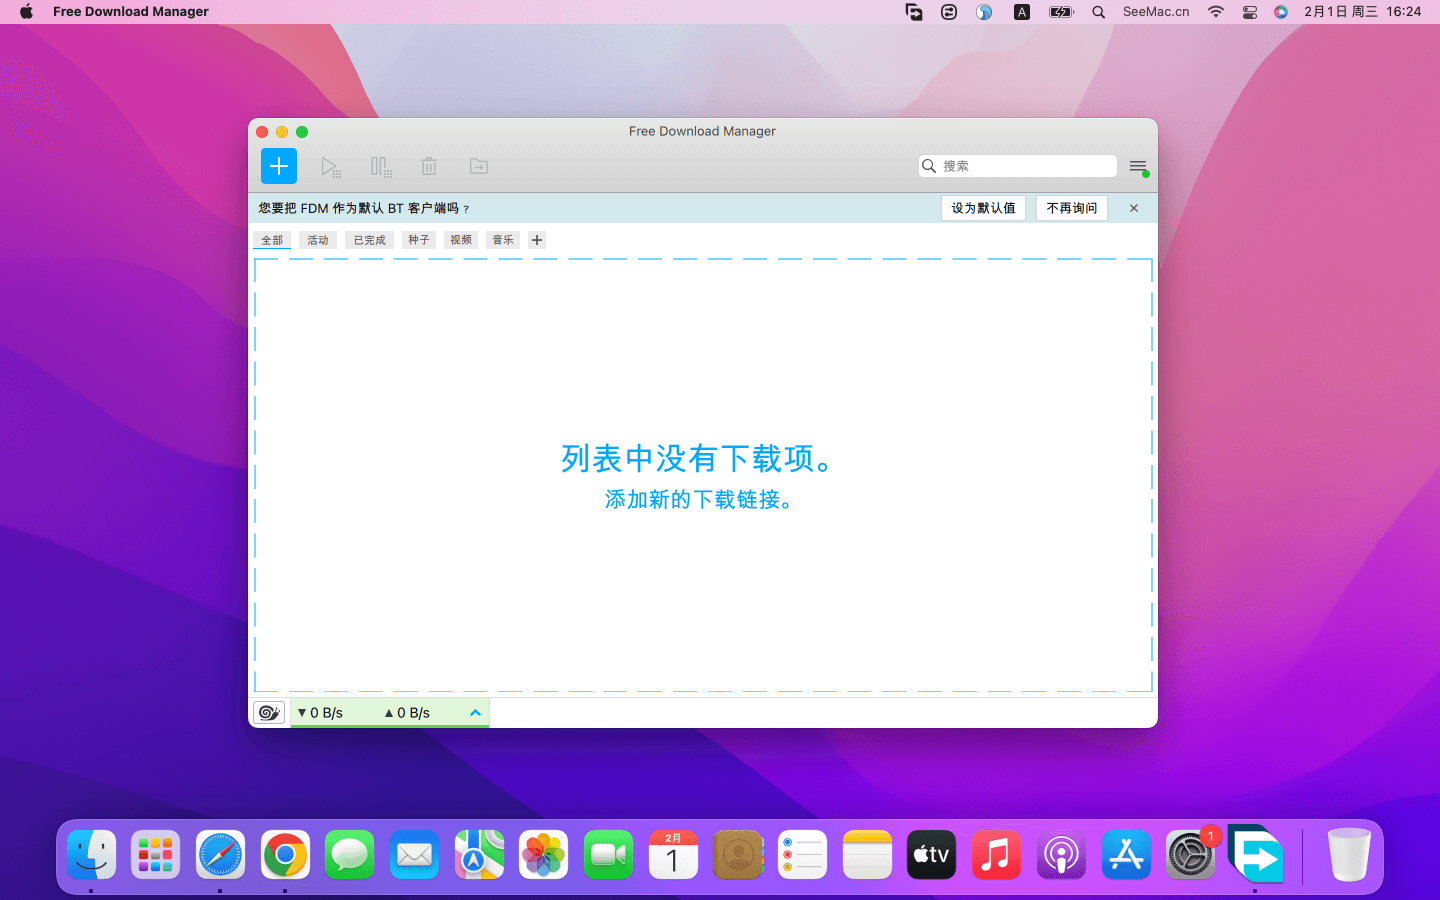Open the hamburger main menu
This screenshot has height=900, width=1440.
click(1138, 166)
